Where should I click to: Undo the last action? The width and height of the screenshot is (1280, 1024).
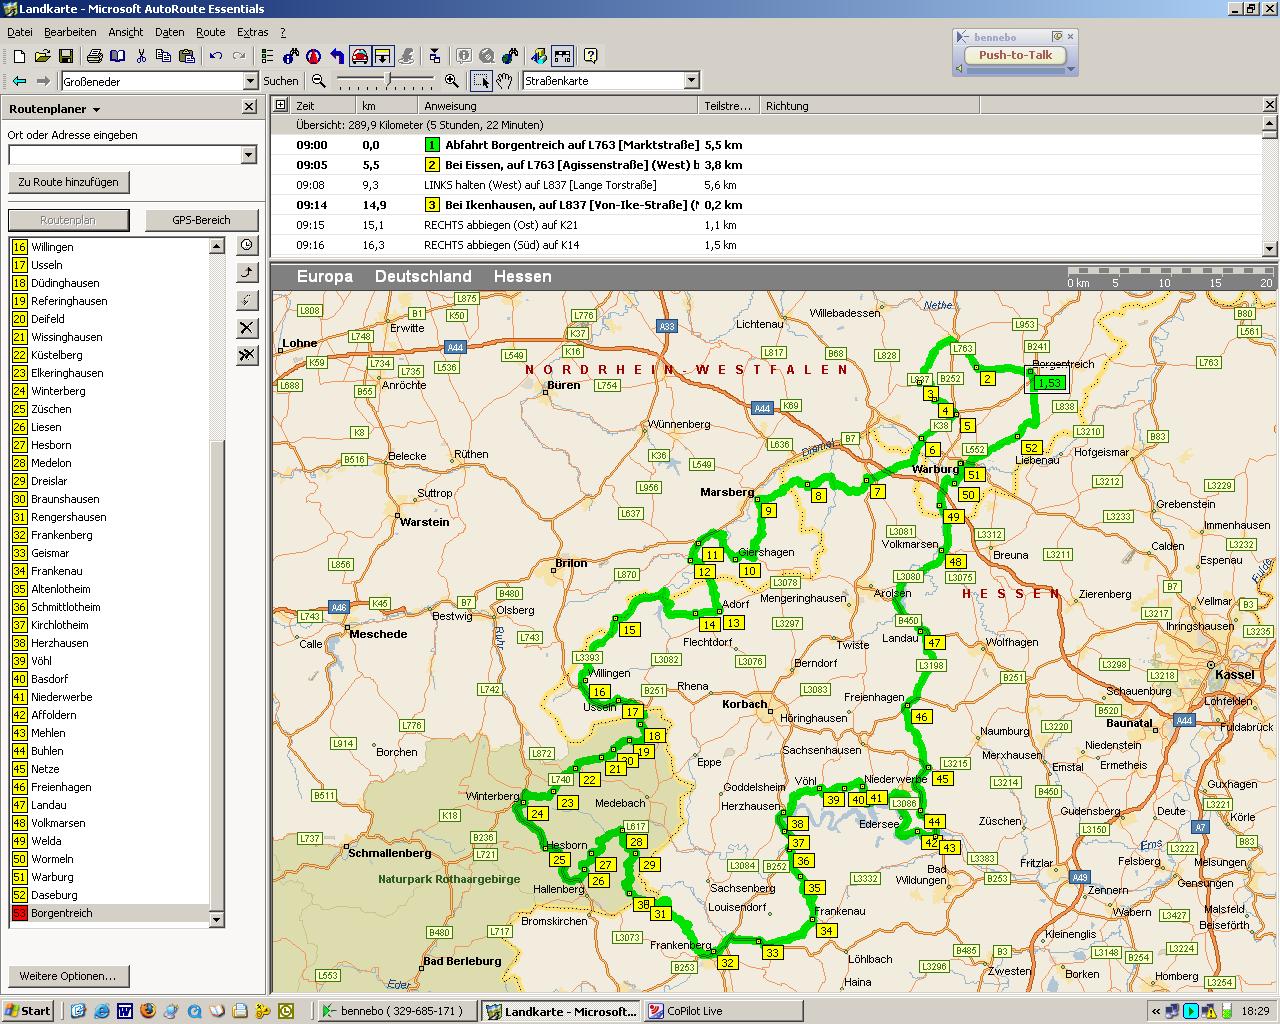pyautogui.click(x=215, y=56)
